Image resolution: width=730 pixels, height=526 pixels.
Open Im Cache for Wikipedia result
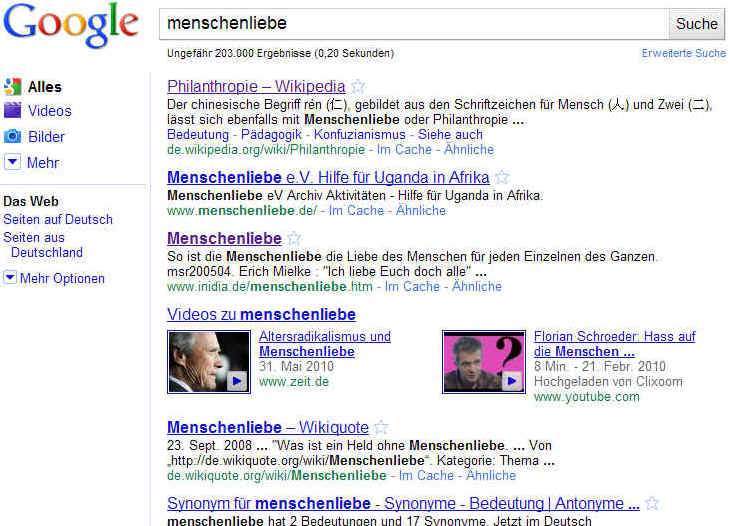(x=404, y=149)
